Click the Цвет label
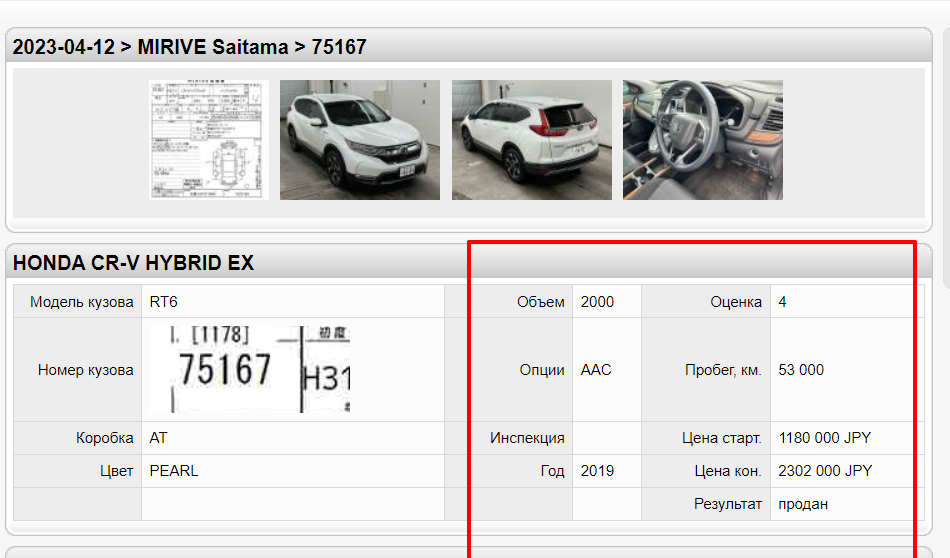Screen dimensions: 950x558 click(x=117, y=471)
